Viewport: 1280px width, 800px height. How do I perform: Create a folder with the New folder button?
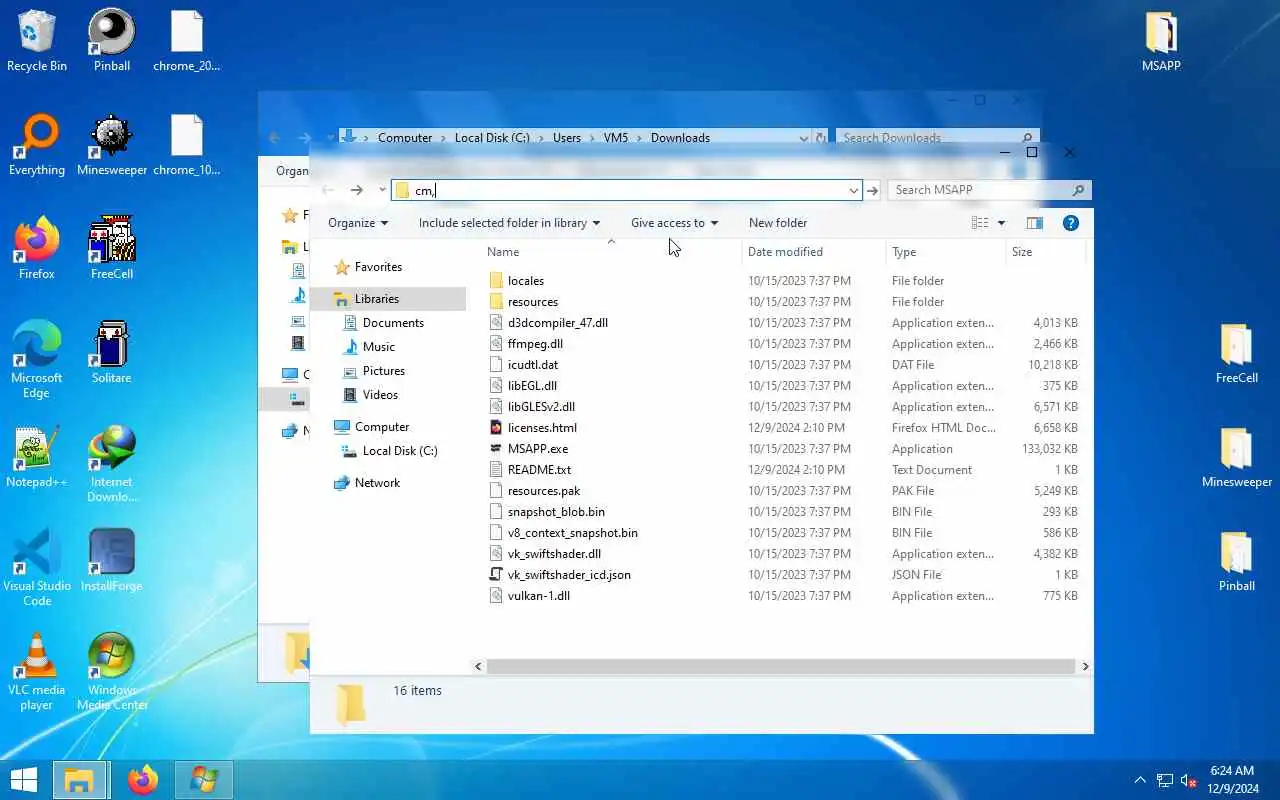[778, 223]
